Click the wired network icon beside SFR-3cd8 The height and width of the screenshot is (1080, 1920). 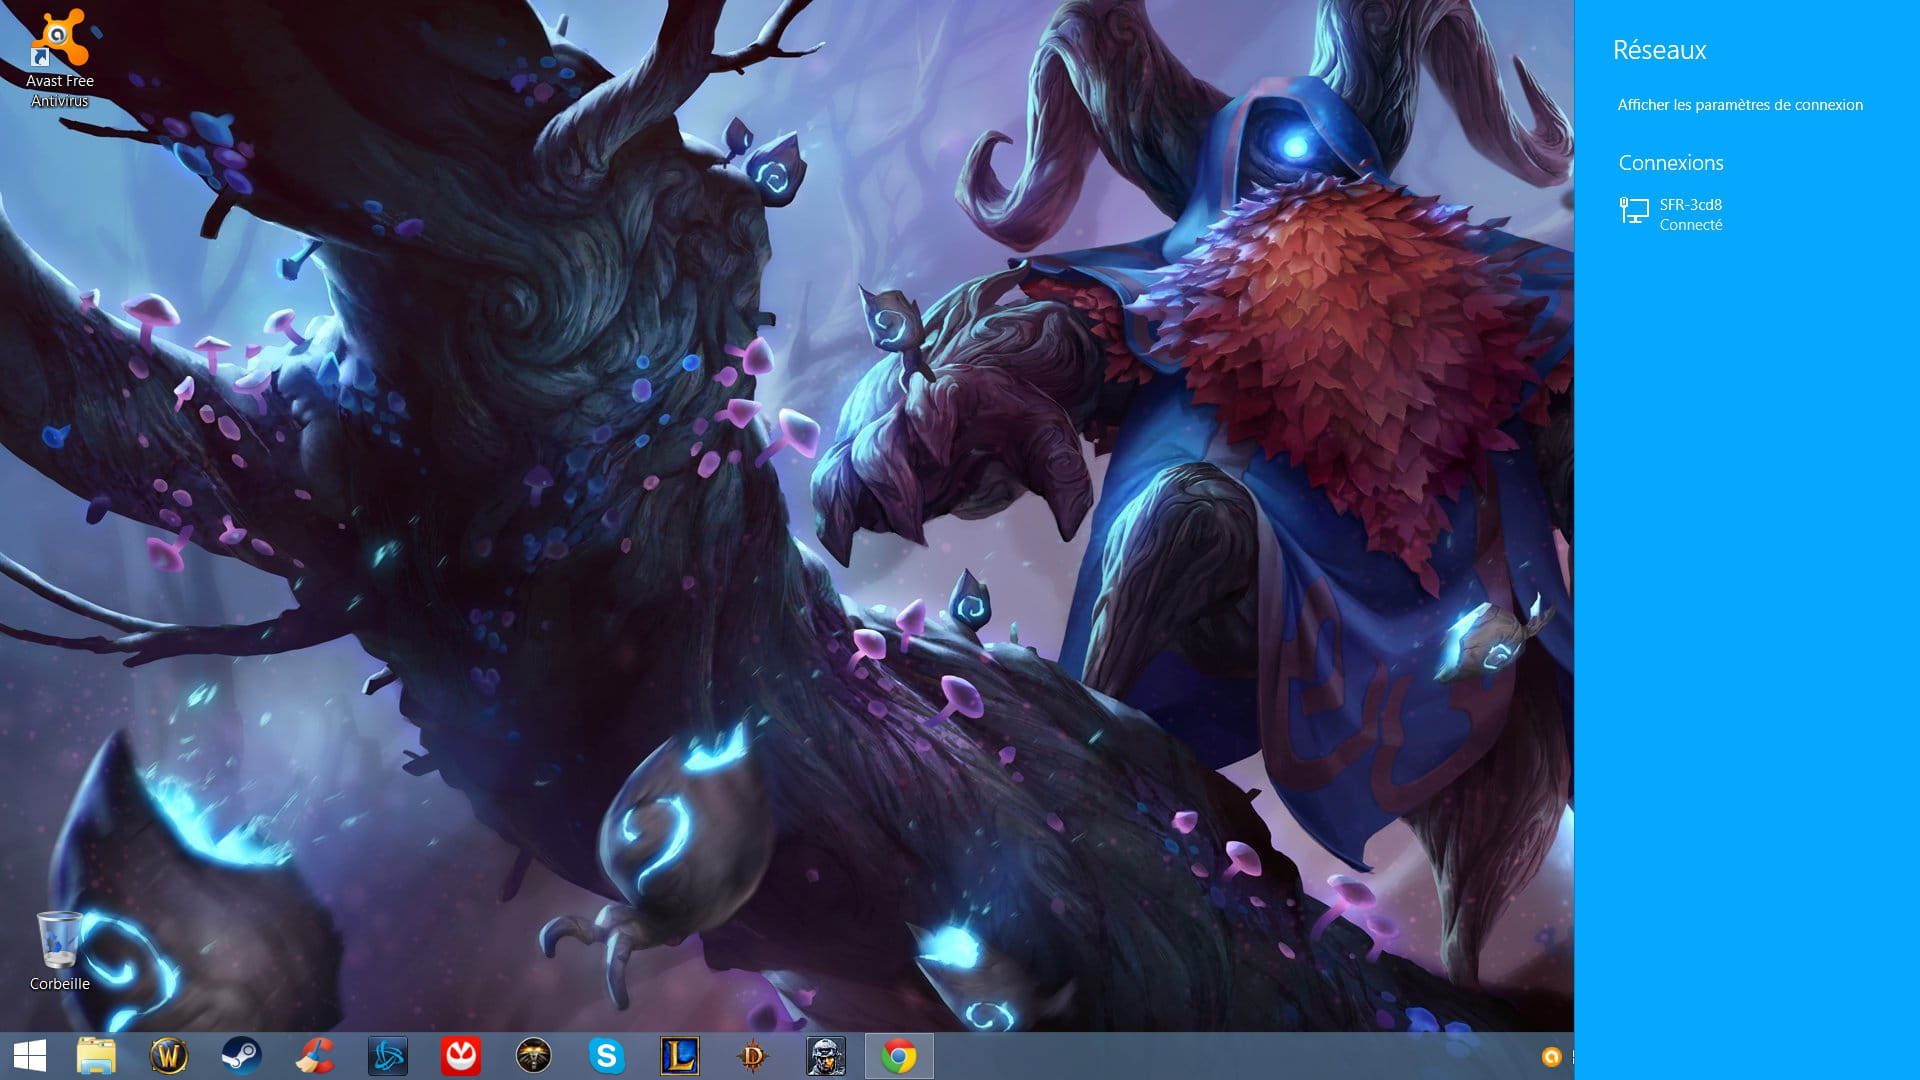1634,211
